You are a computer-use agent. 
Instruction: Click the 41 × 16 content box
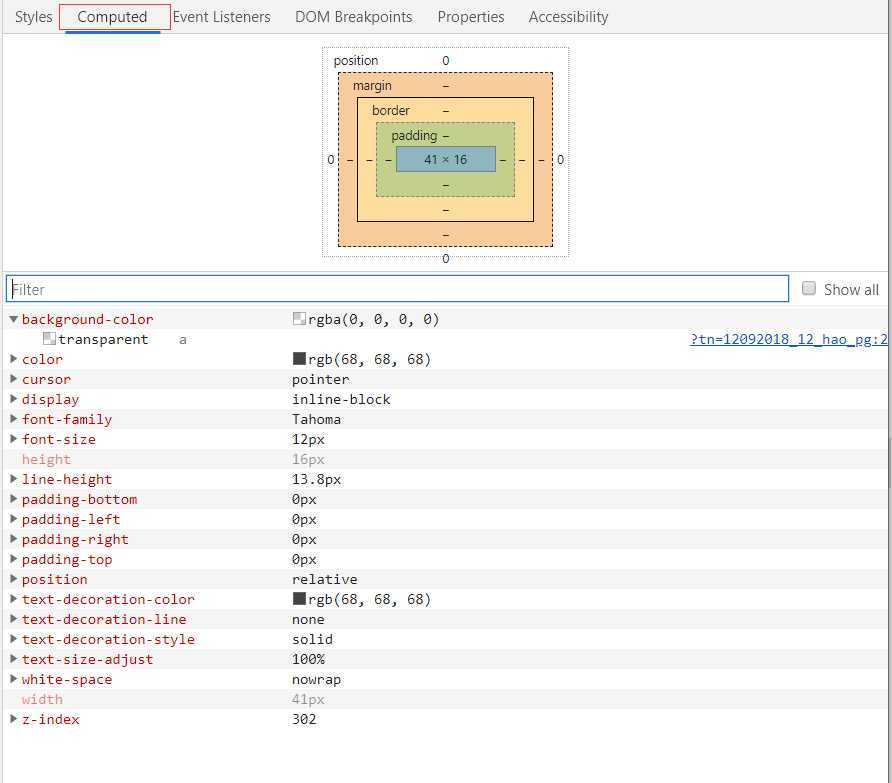[445, 159]
